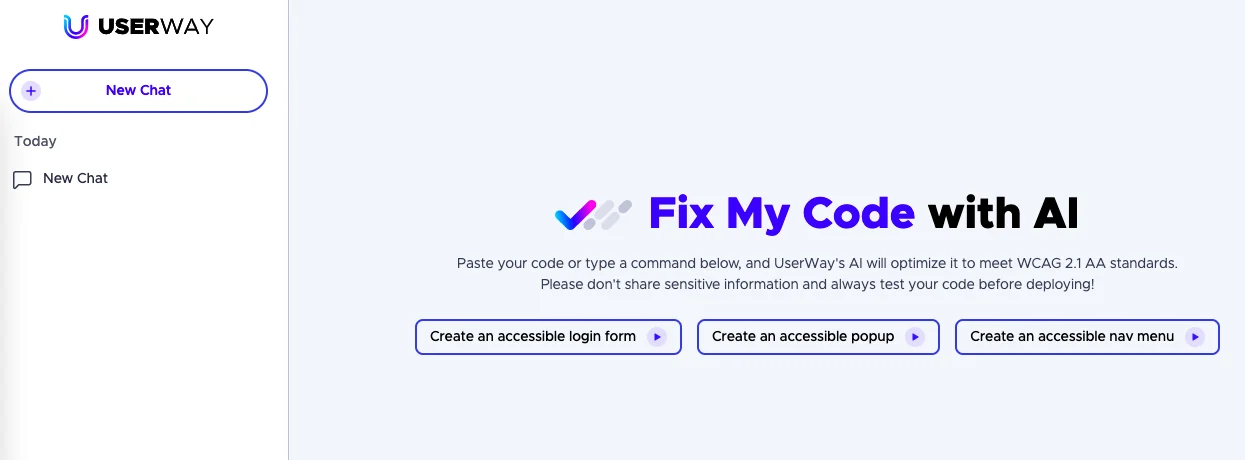1245x460 pixels.
Task: Click the sensitive information warning text
Action: pyautogui.click(x=817, y=285)
